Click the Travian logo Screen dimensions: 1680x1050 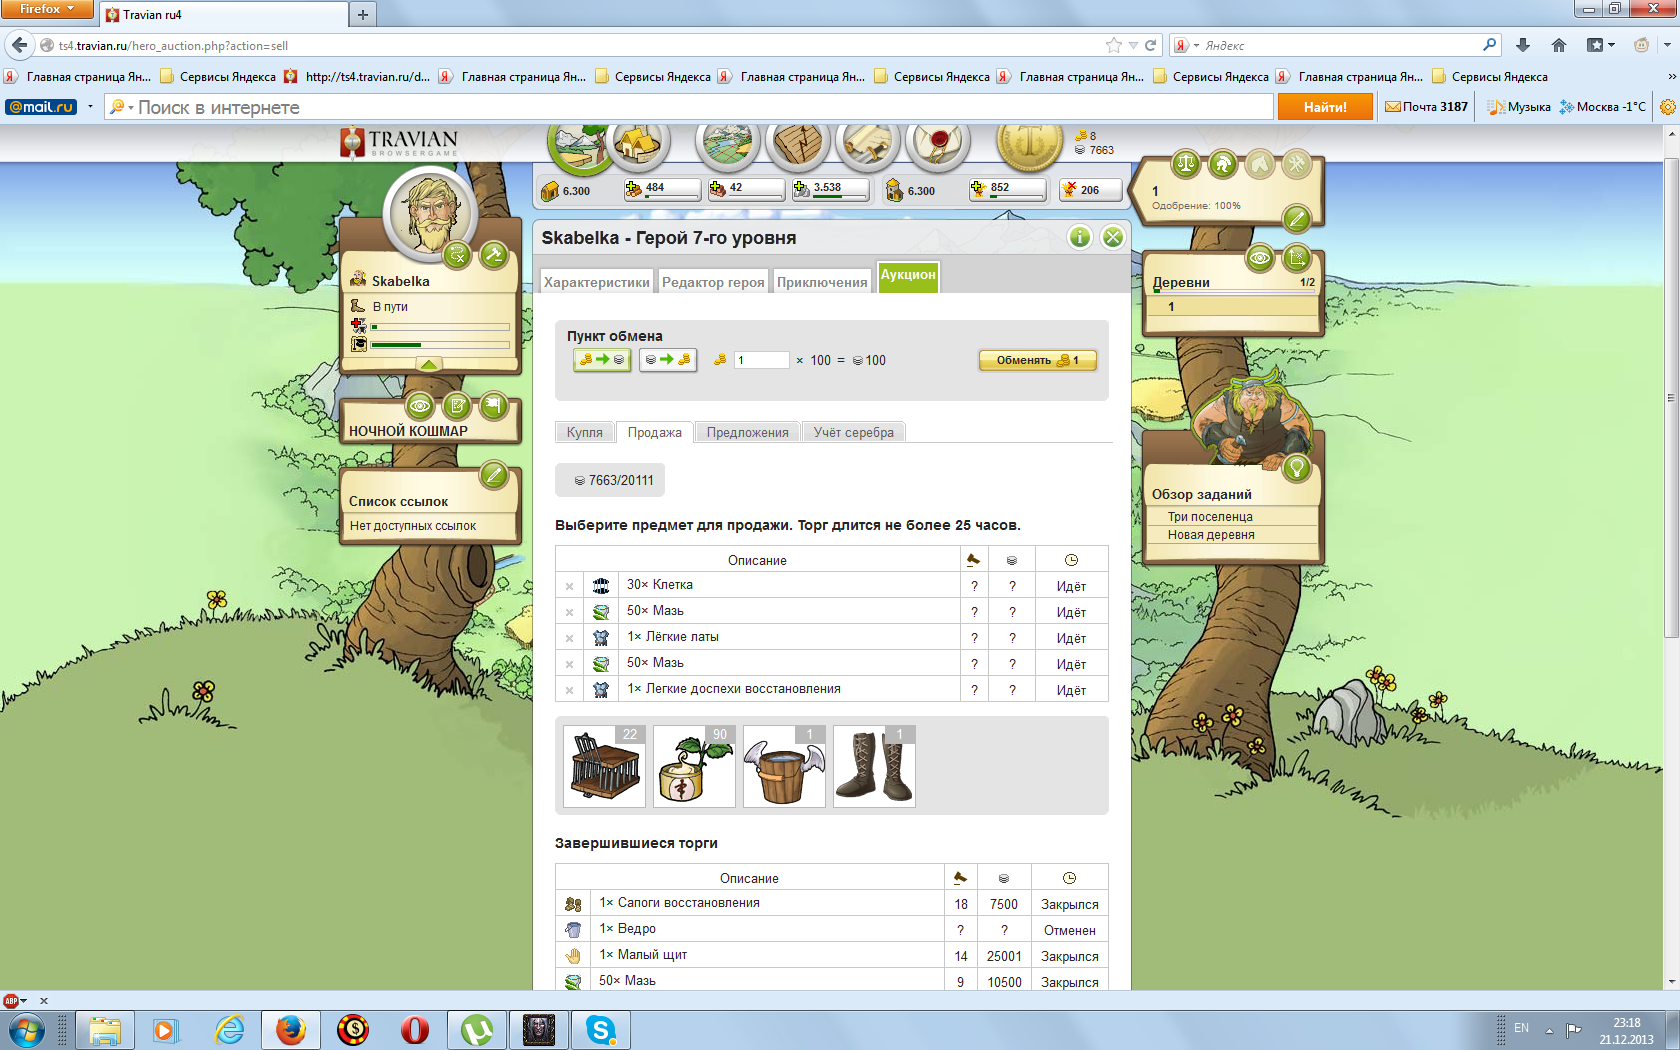[400, 142]
